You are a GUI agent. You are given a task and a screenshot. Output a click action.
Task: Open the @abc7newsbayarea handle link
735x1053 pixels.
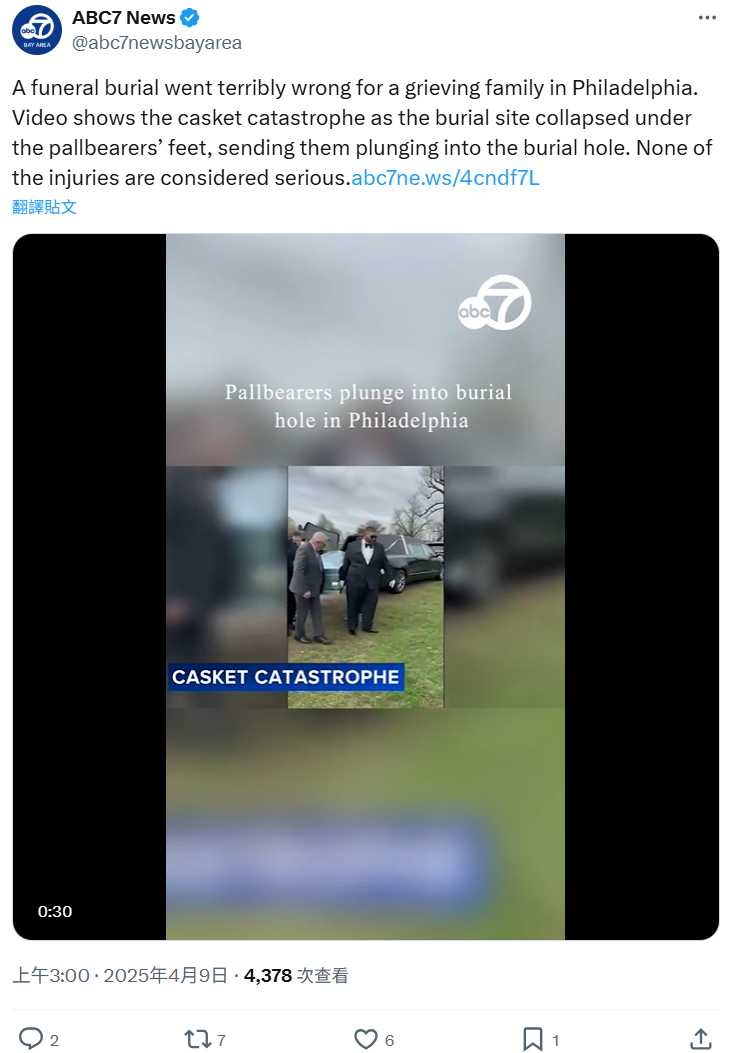[157, 43]
